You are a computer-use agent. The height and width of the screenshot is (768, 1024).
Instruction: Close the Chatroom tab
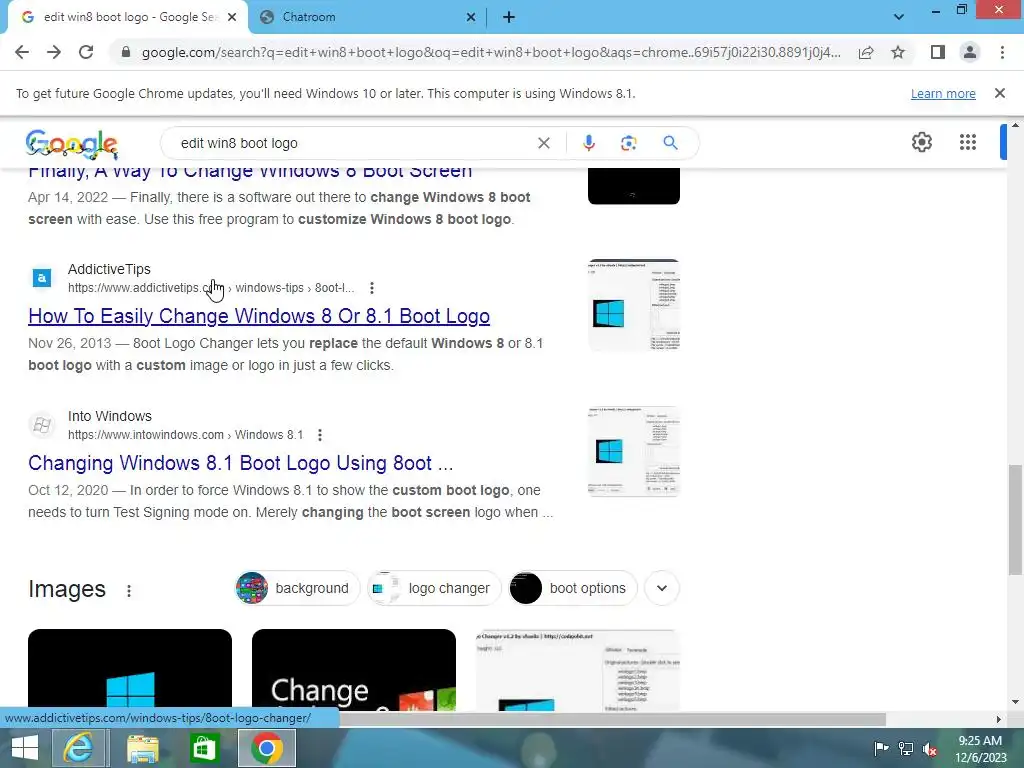pos(471,18)
